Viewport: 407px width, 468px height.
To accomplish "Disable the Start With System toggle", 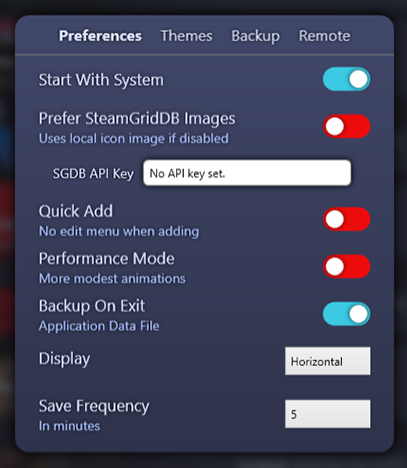I will (346, 79).
